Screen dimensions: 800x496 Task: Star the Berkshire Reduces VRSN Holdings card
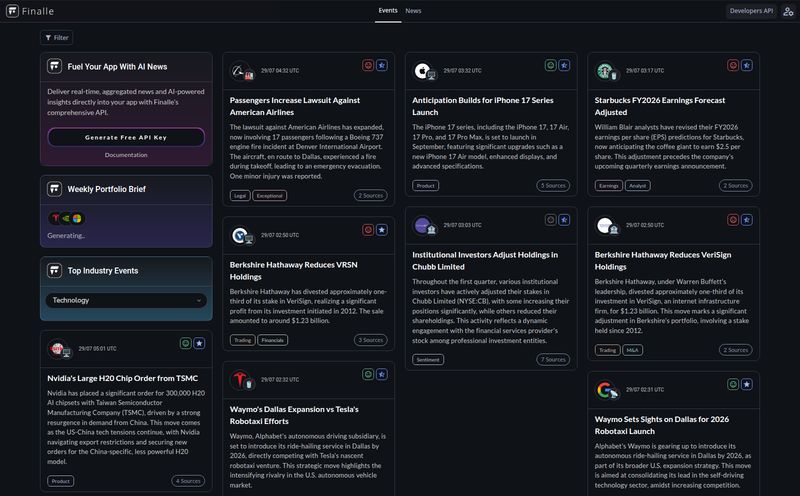pos(382,230)
